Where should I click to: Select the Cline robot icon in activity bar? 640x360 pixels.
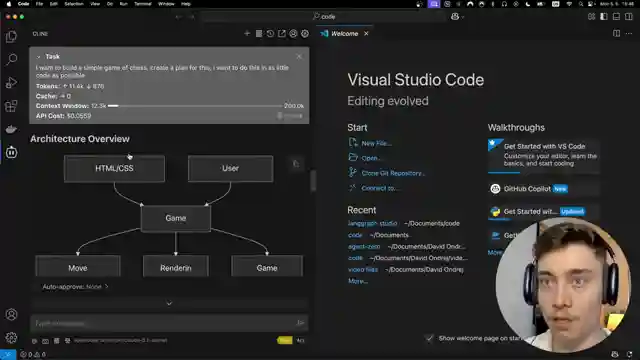coord(11,152)
